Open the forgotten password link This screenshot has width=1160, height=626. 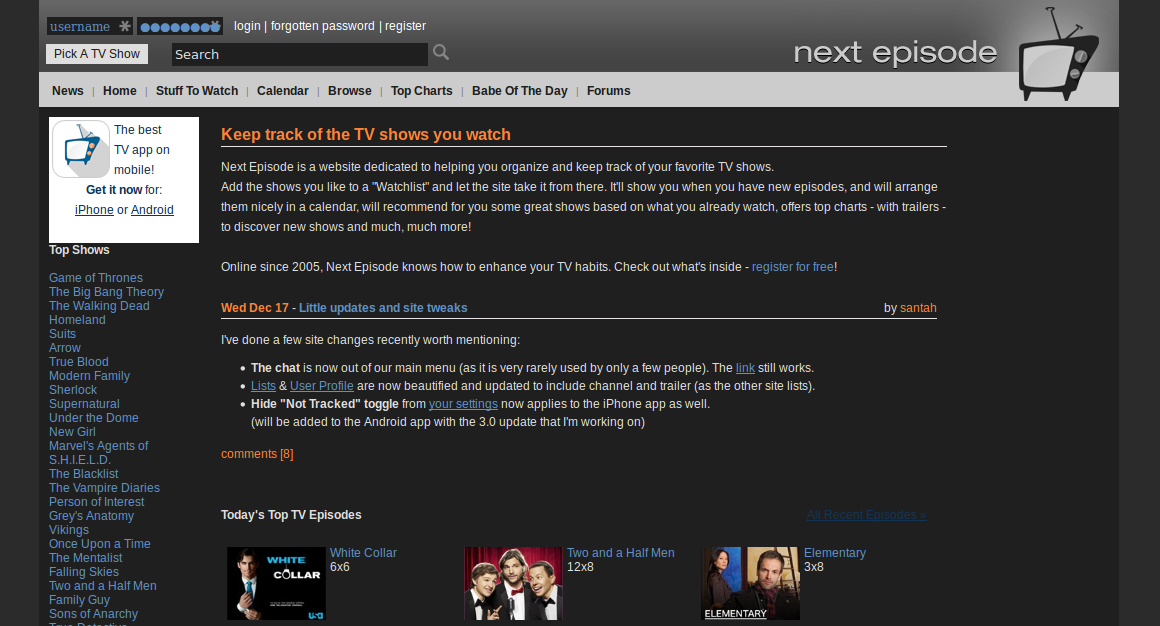(x=323, y=26)
